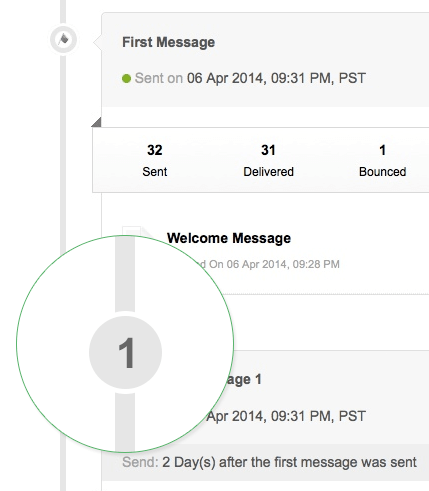Image resolution: width=429 pixels, height=491 pixels.
Task: Click the pointer arrow left of First Message
Action: pos(98,42)
